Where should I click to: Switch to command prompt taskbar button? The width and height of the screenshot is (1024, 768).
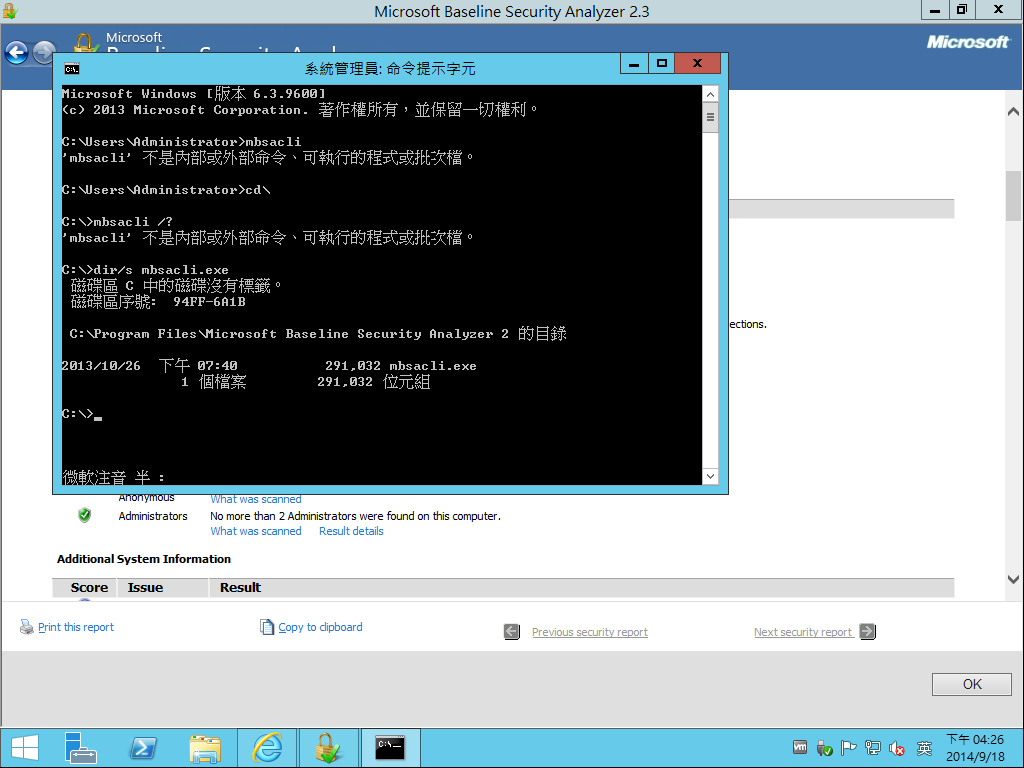390,748
